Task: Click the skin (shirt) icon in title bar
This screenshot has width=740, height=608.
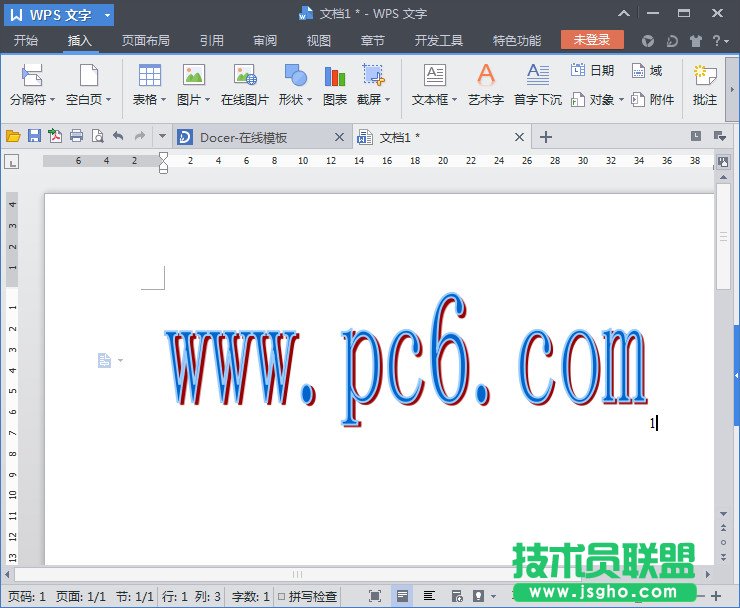Action: coord(695,41)
